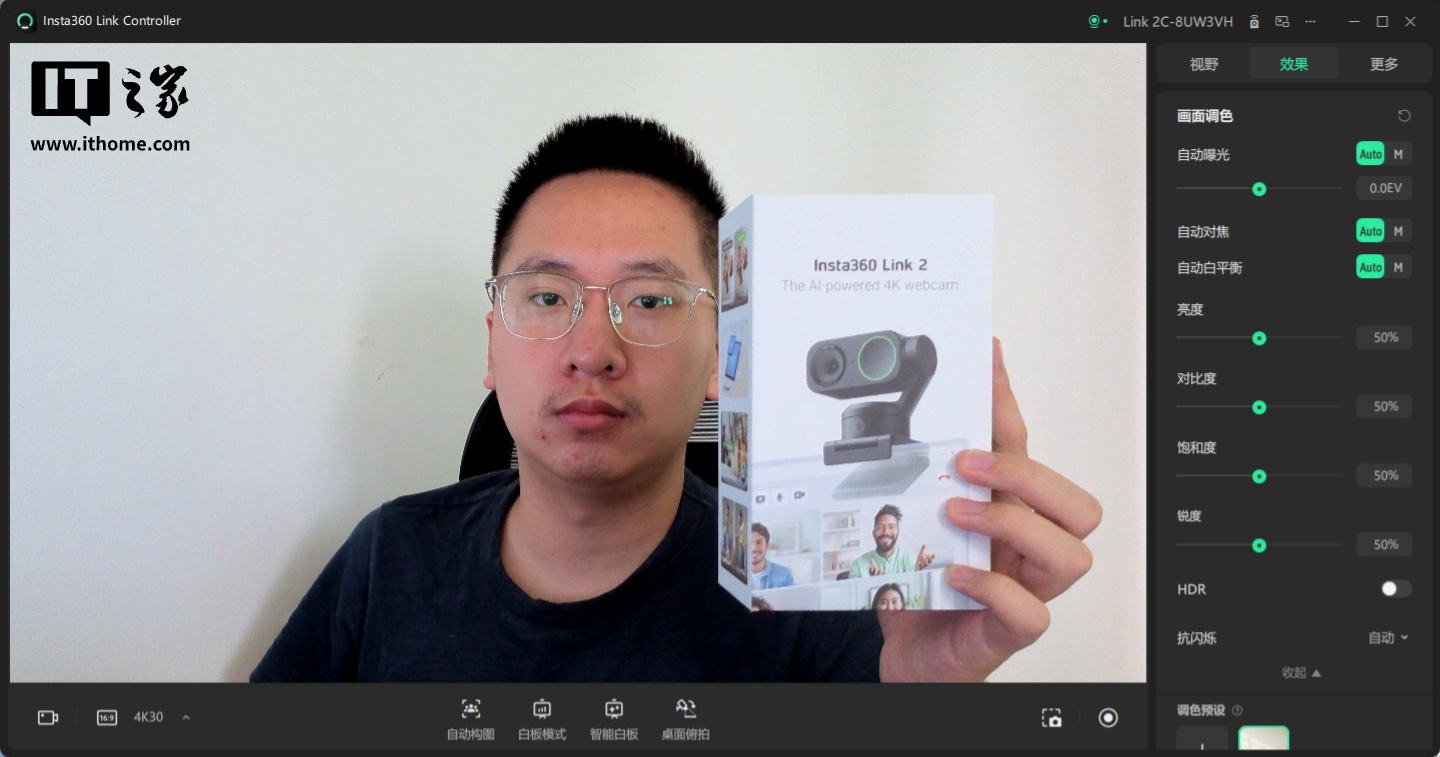Click the 0.0EV exposure value field
Image resolution: width=1440 pixels, height=757 pixels.
click(x=1384, y=188)
